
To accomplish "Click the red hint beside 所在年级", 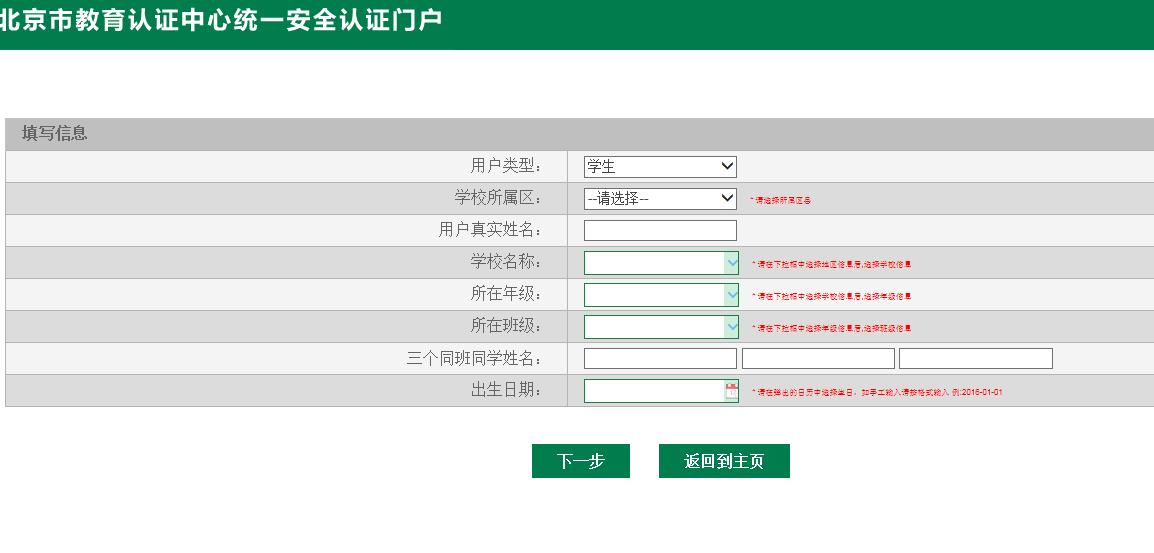I will point(832,297).
